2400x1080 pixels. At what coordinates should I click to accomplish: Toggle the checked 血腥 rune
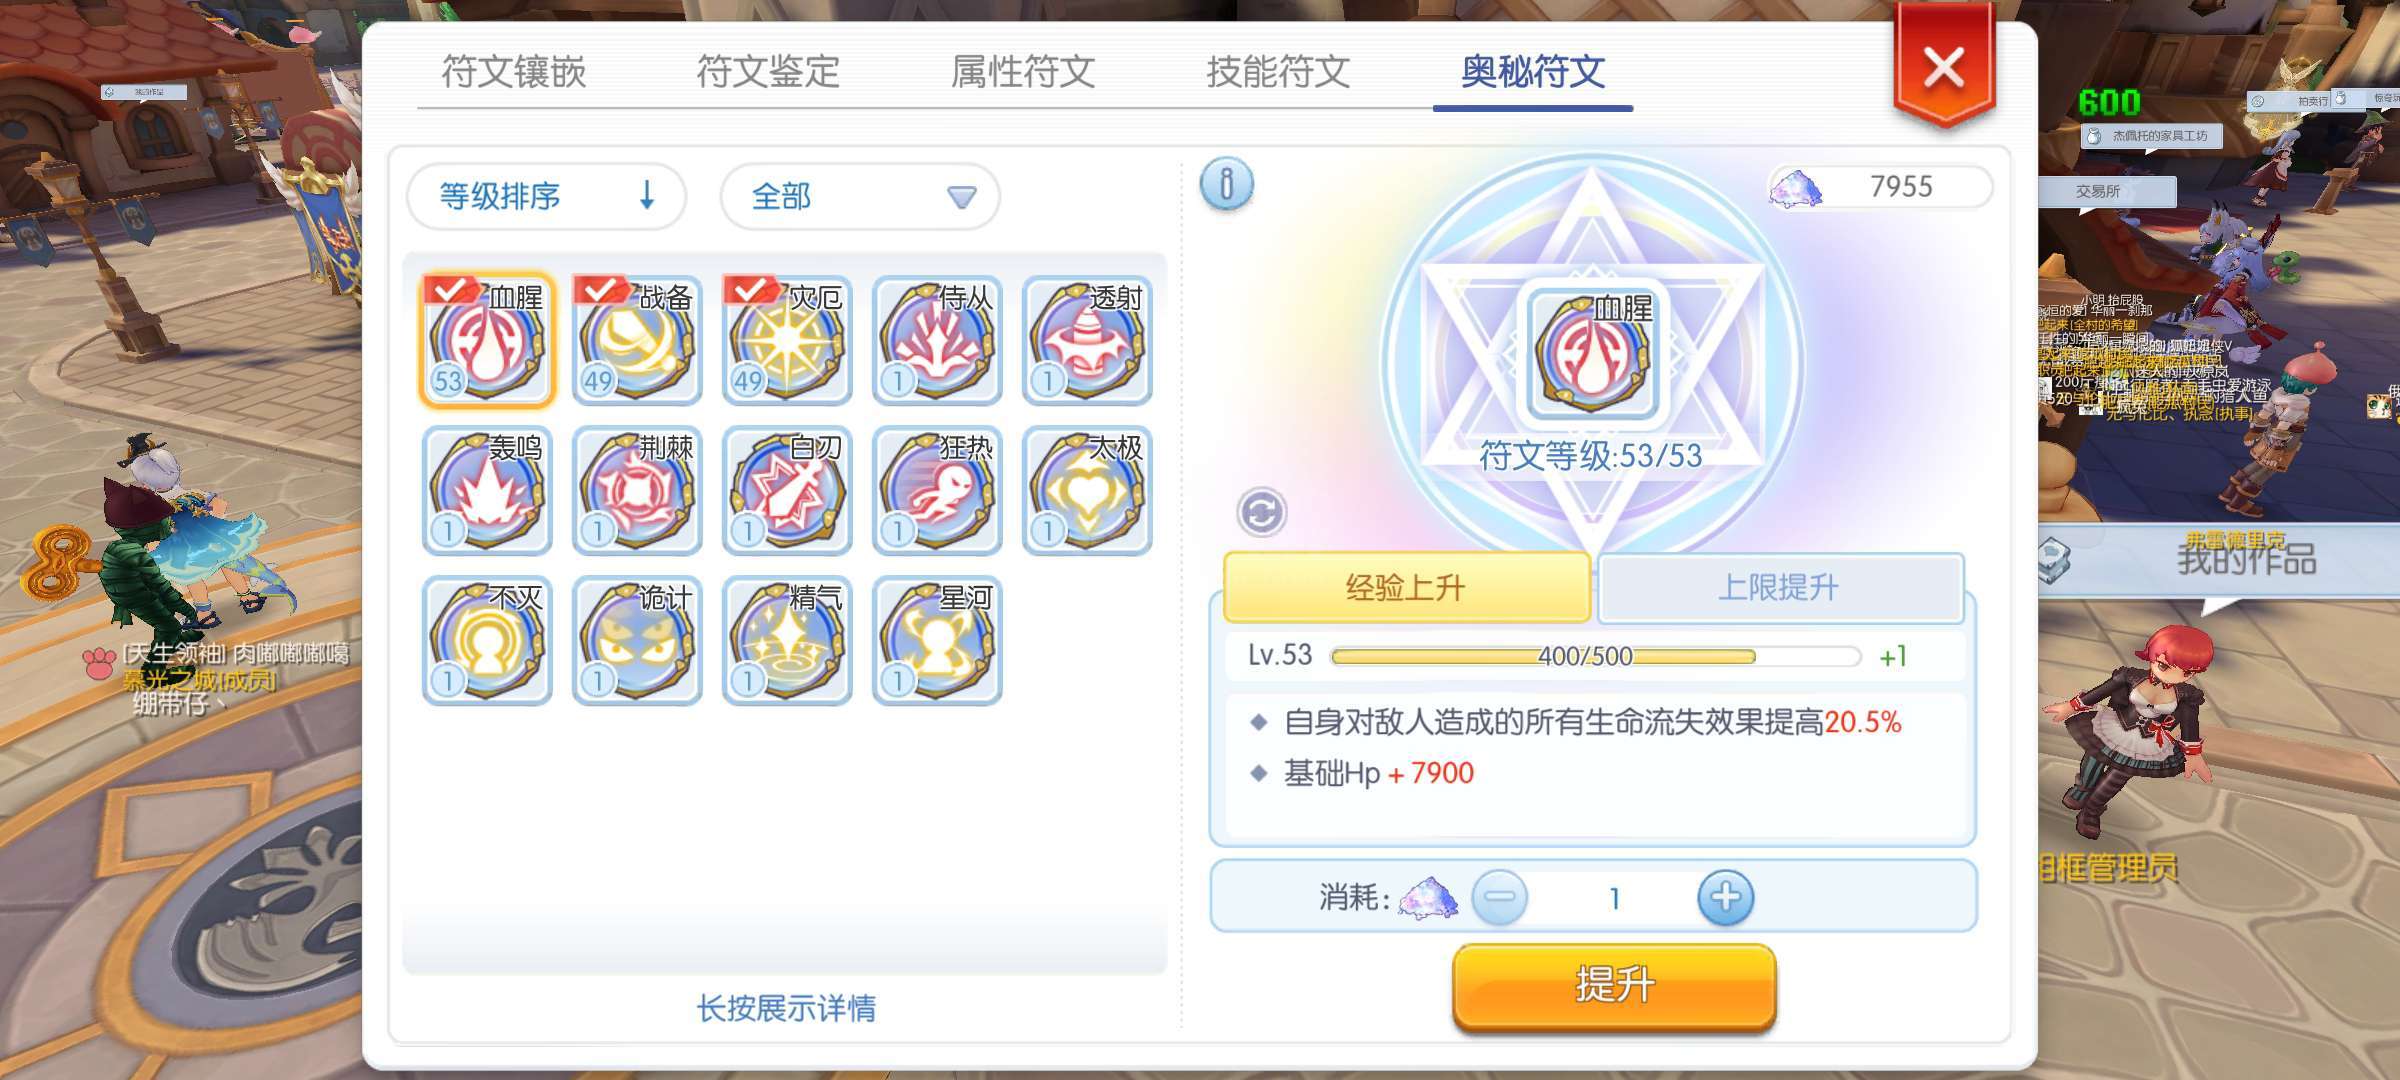click(487, 340)
